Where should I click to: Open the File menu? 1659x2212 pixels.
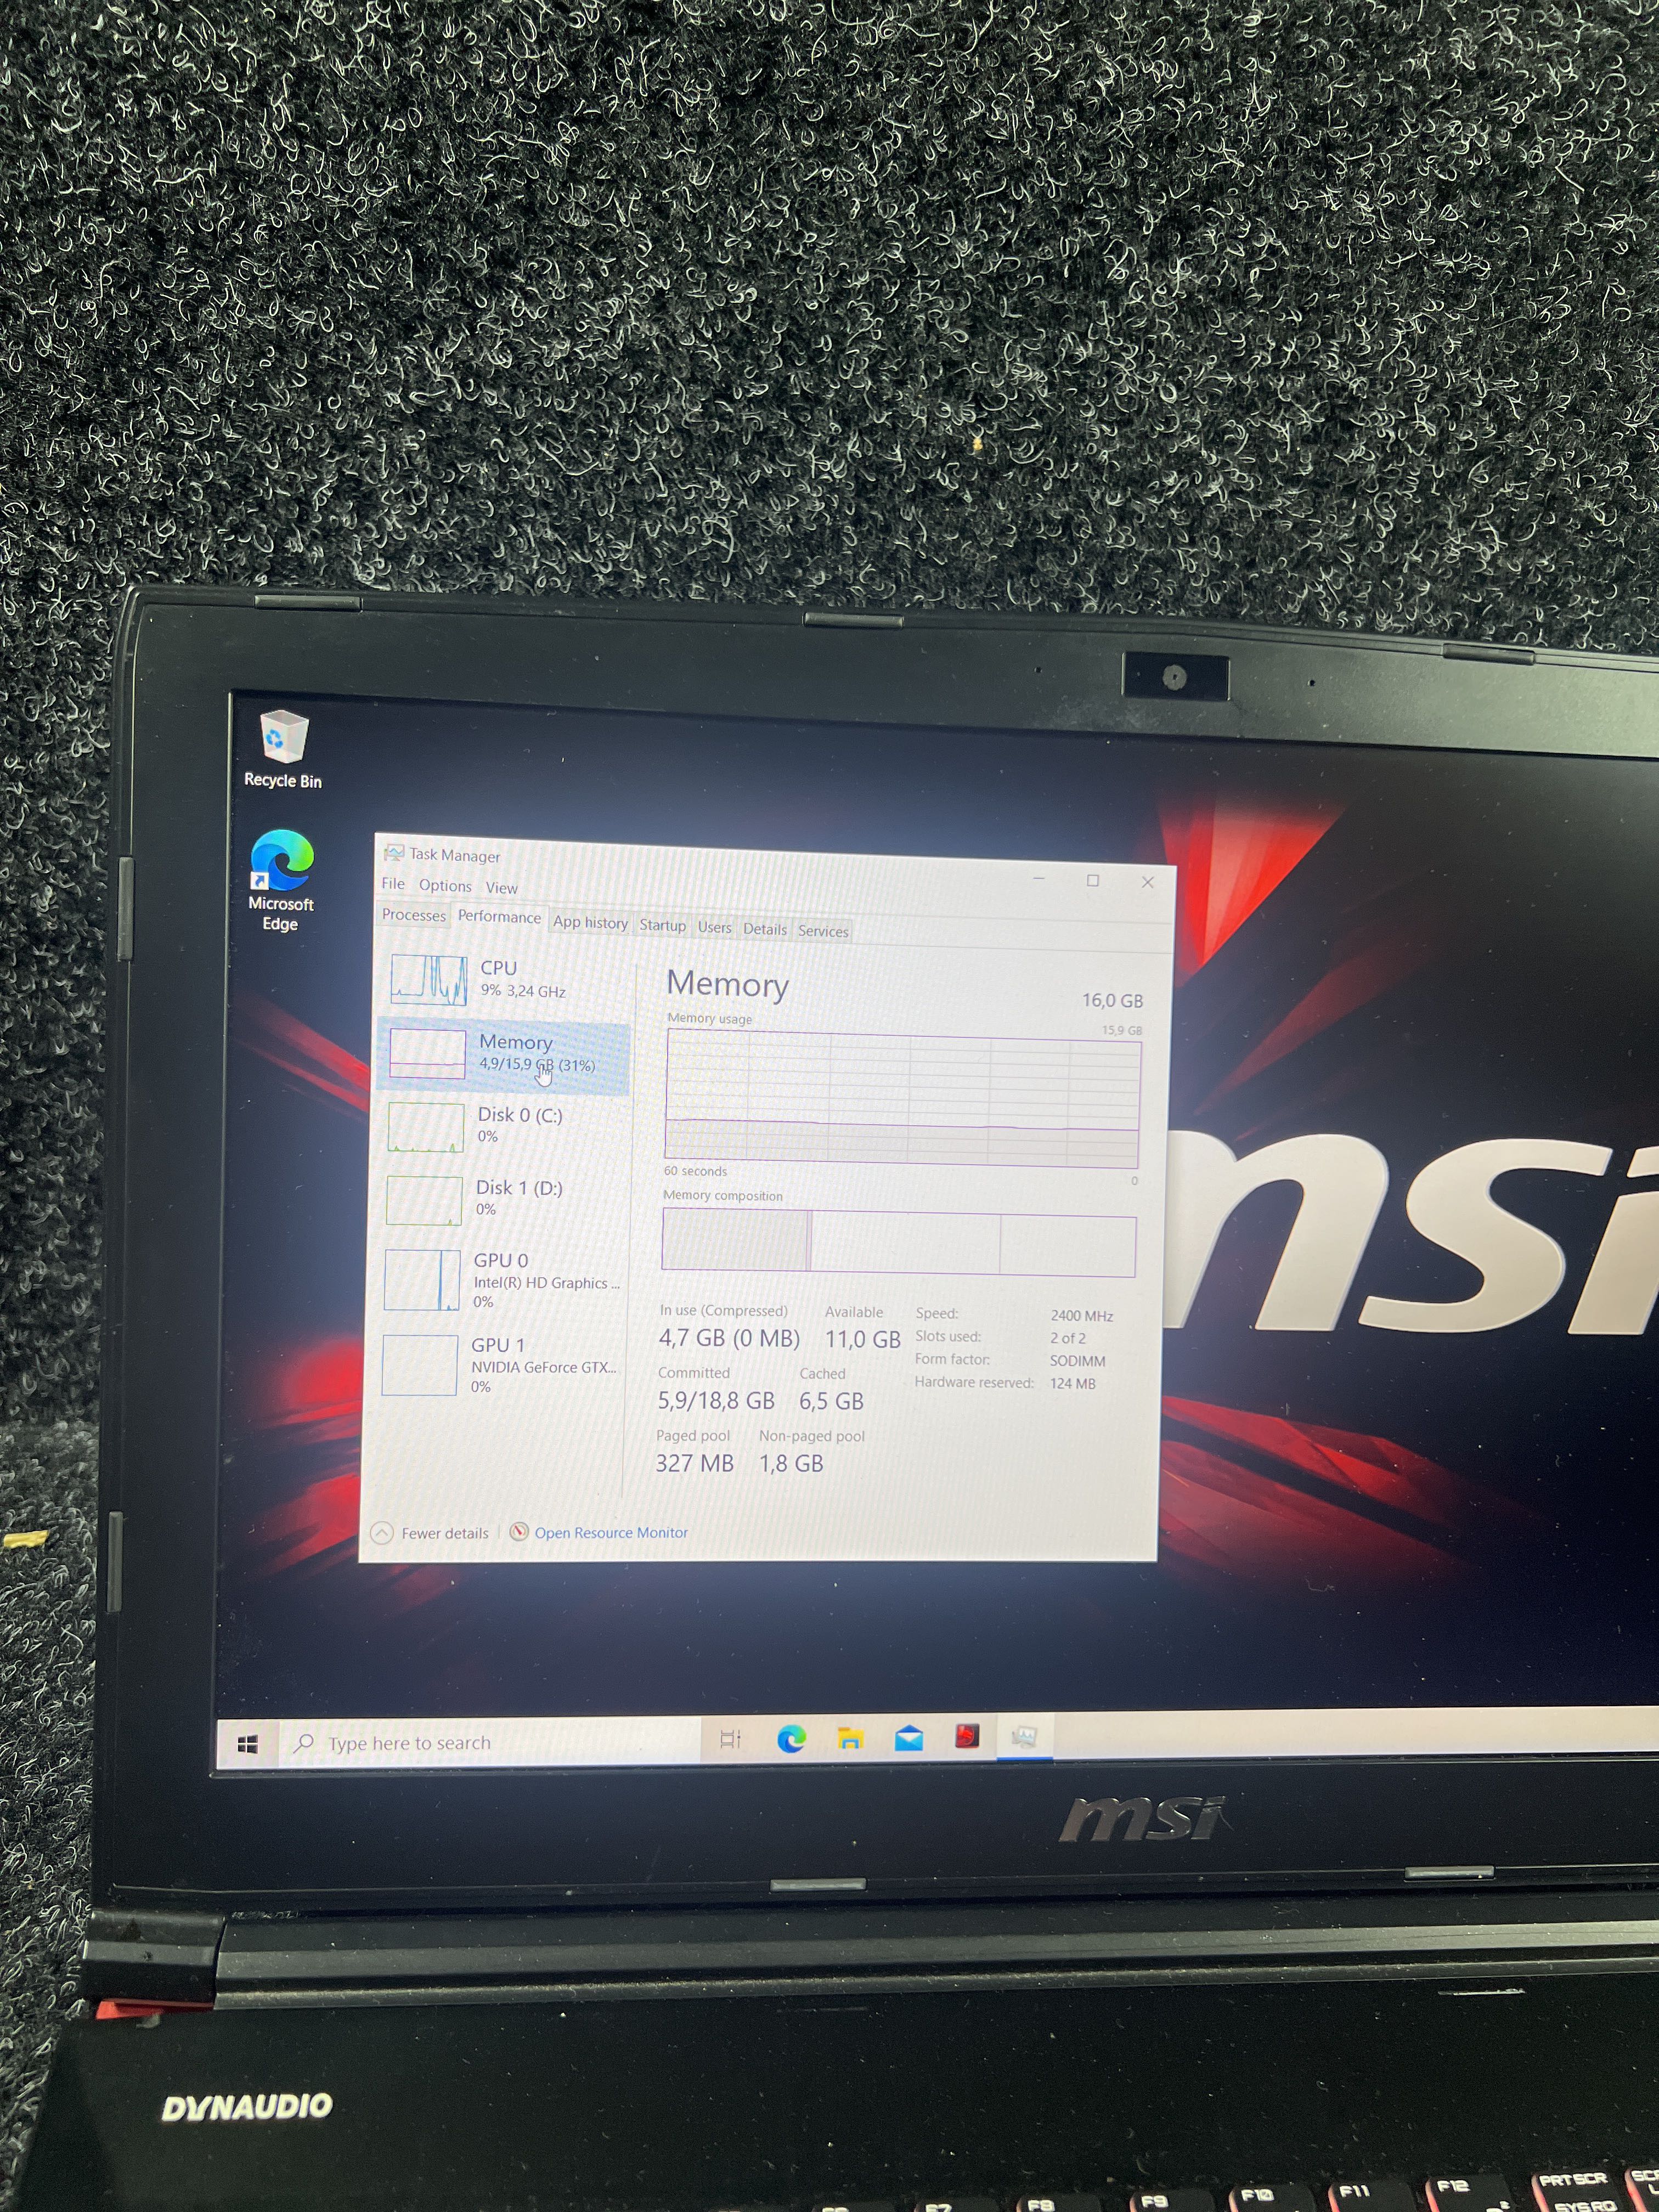tap(393, 884)
